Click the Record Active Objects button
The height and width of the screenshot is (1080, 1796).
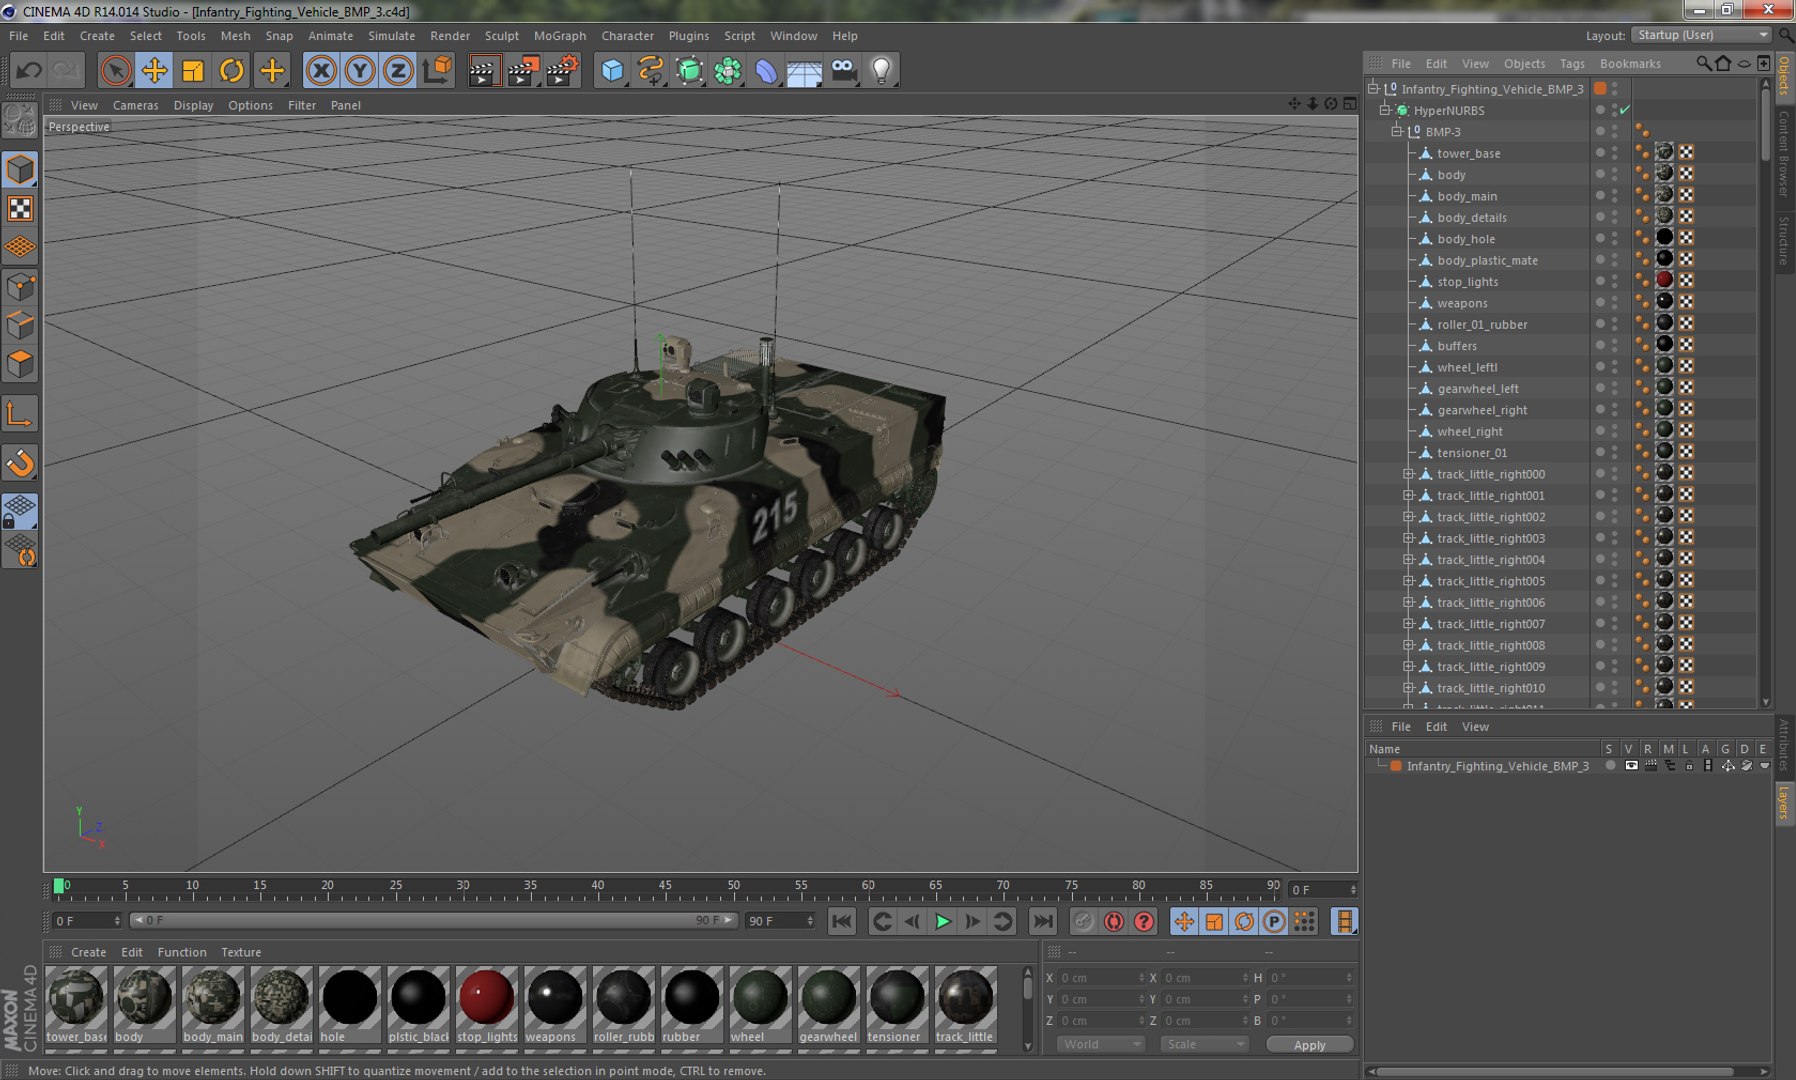point(1083,921)
